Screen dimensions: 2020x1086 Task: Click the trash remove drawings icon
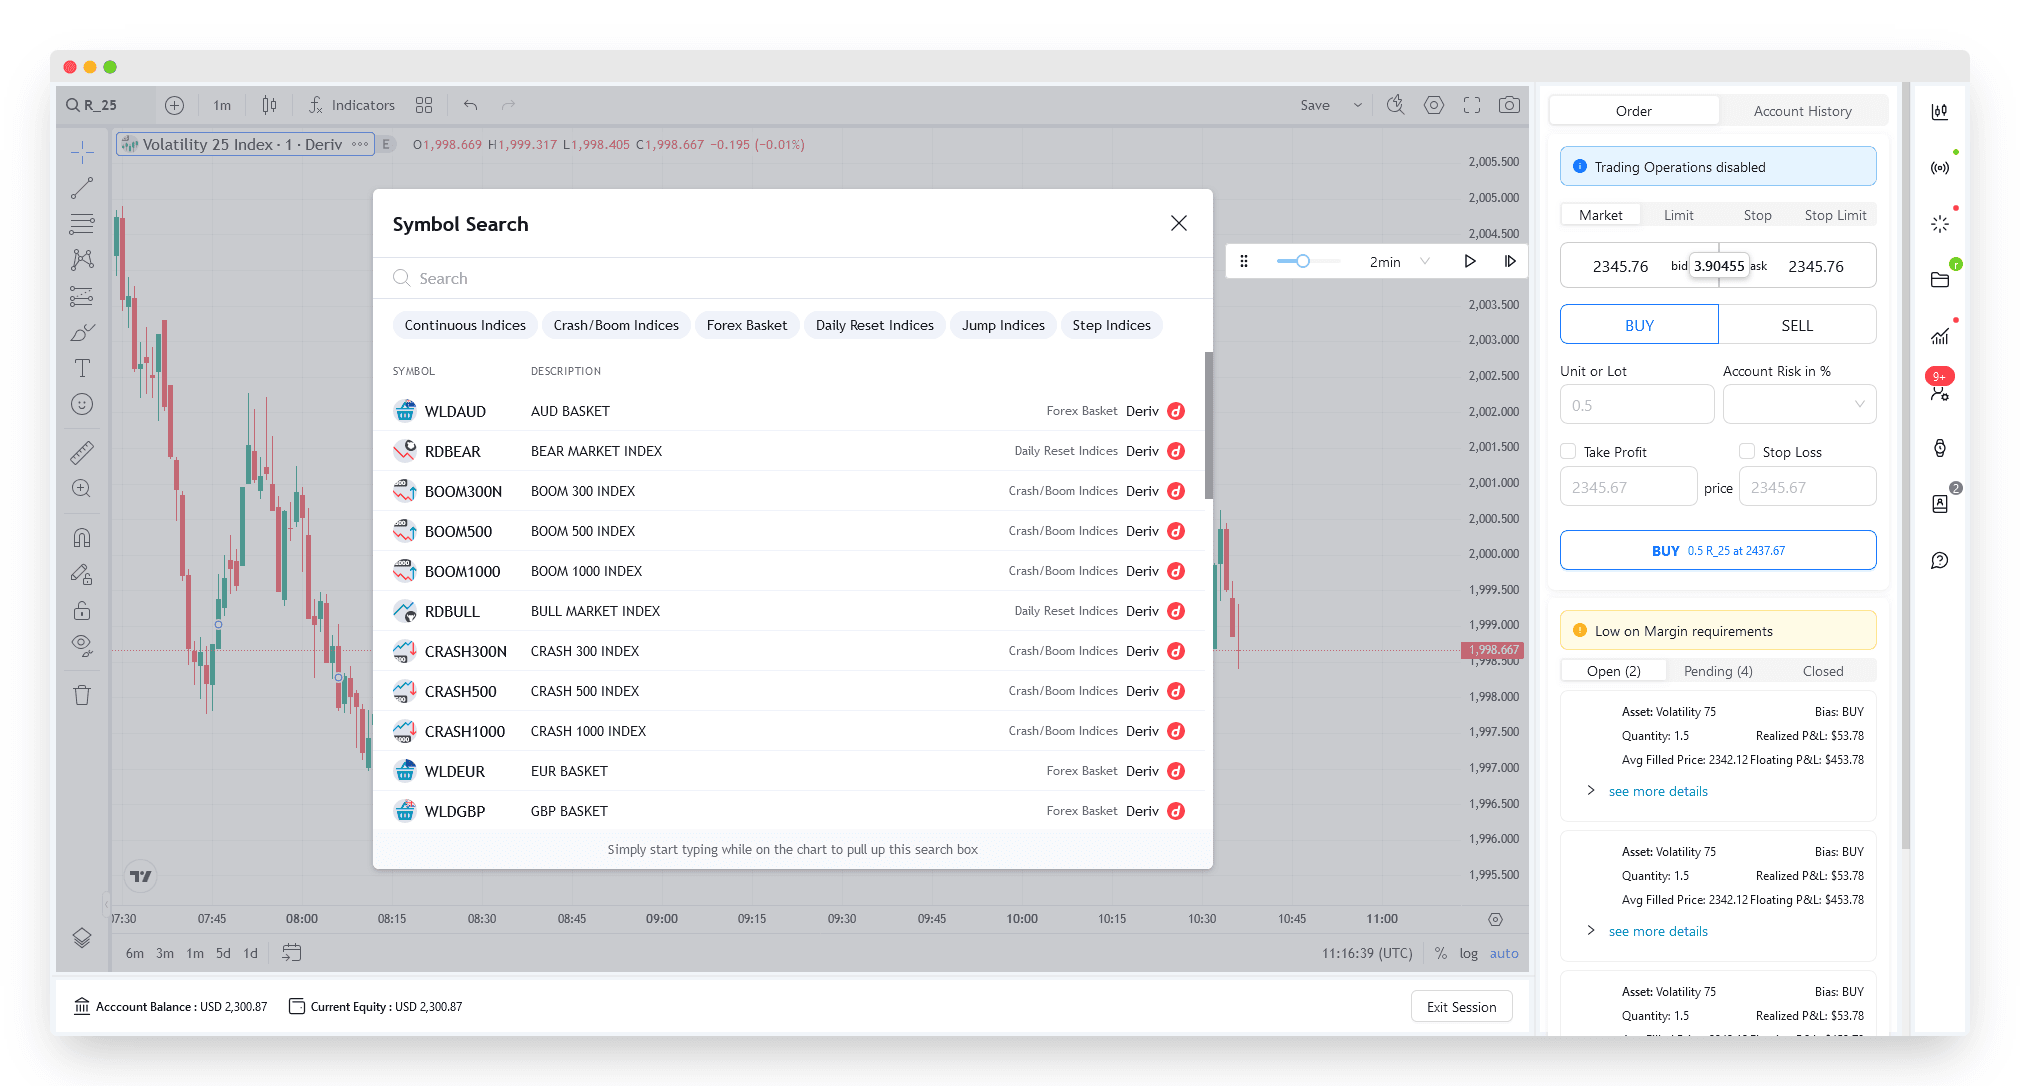(x=82, y=695)
